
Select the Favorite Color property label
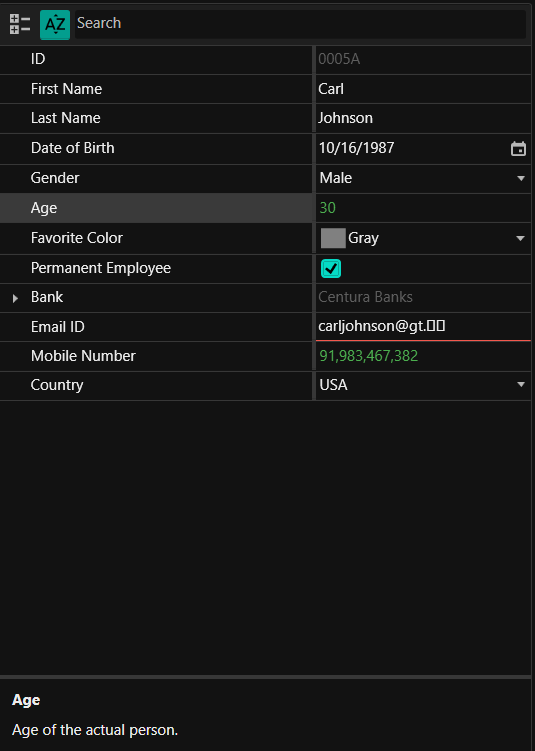77,238
